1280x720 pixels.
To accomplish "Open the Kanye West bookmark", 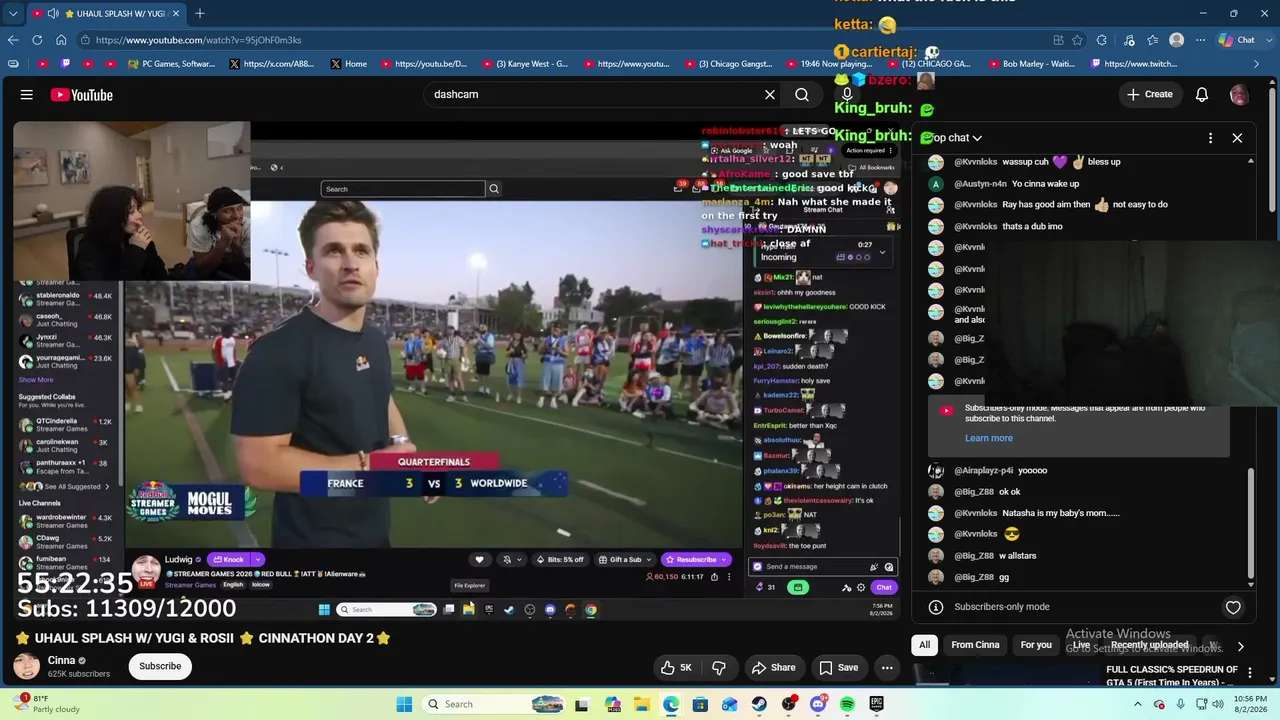I will point(525,64).
